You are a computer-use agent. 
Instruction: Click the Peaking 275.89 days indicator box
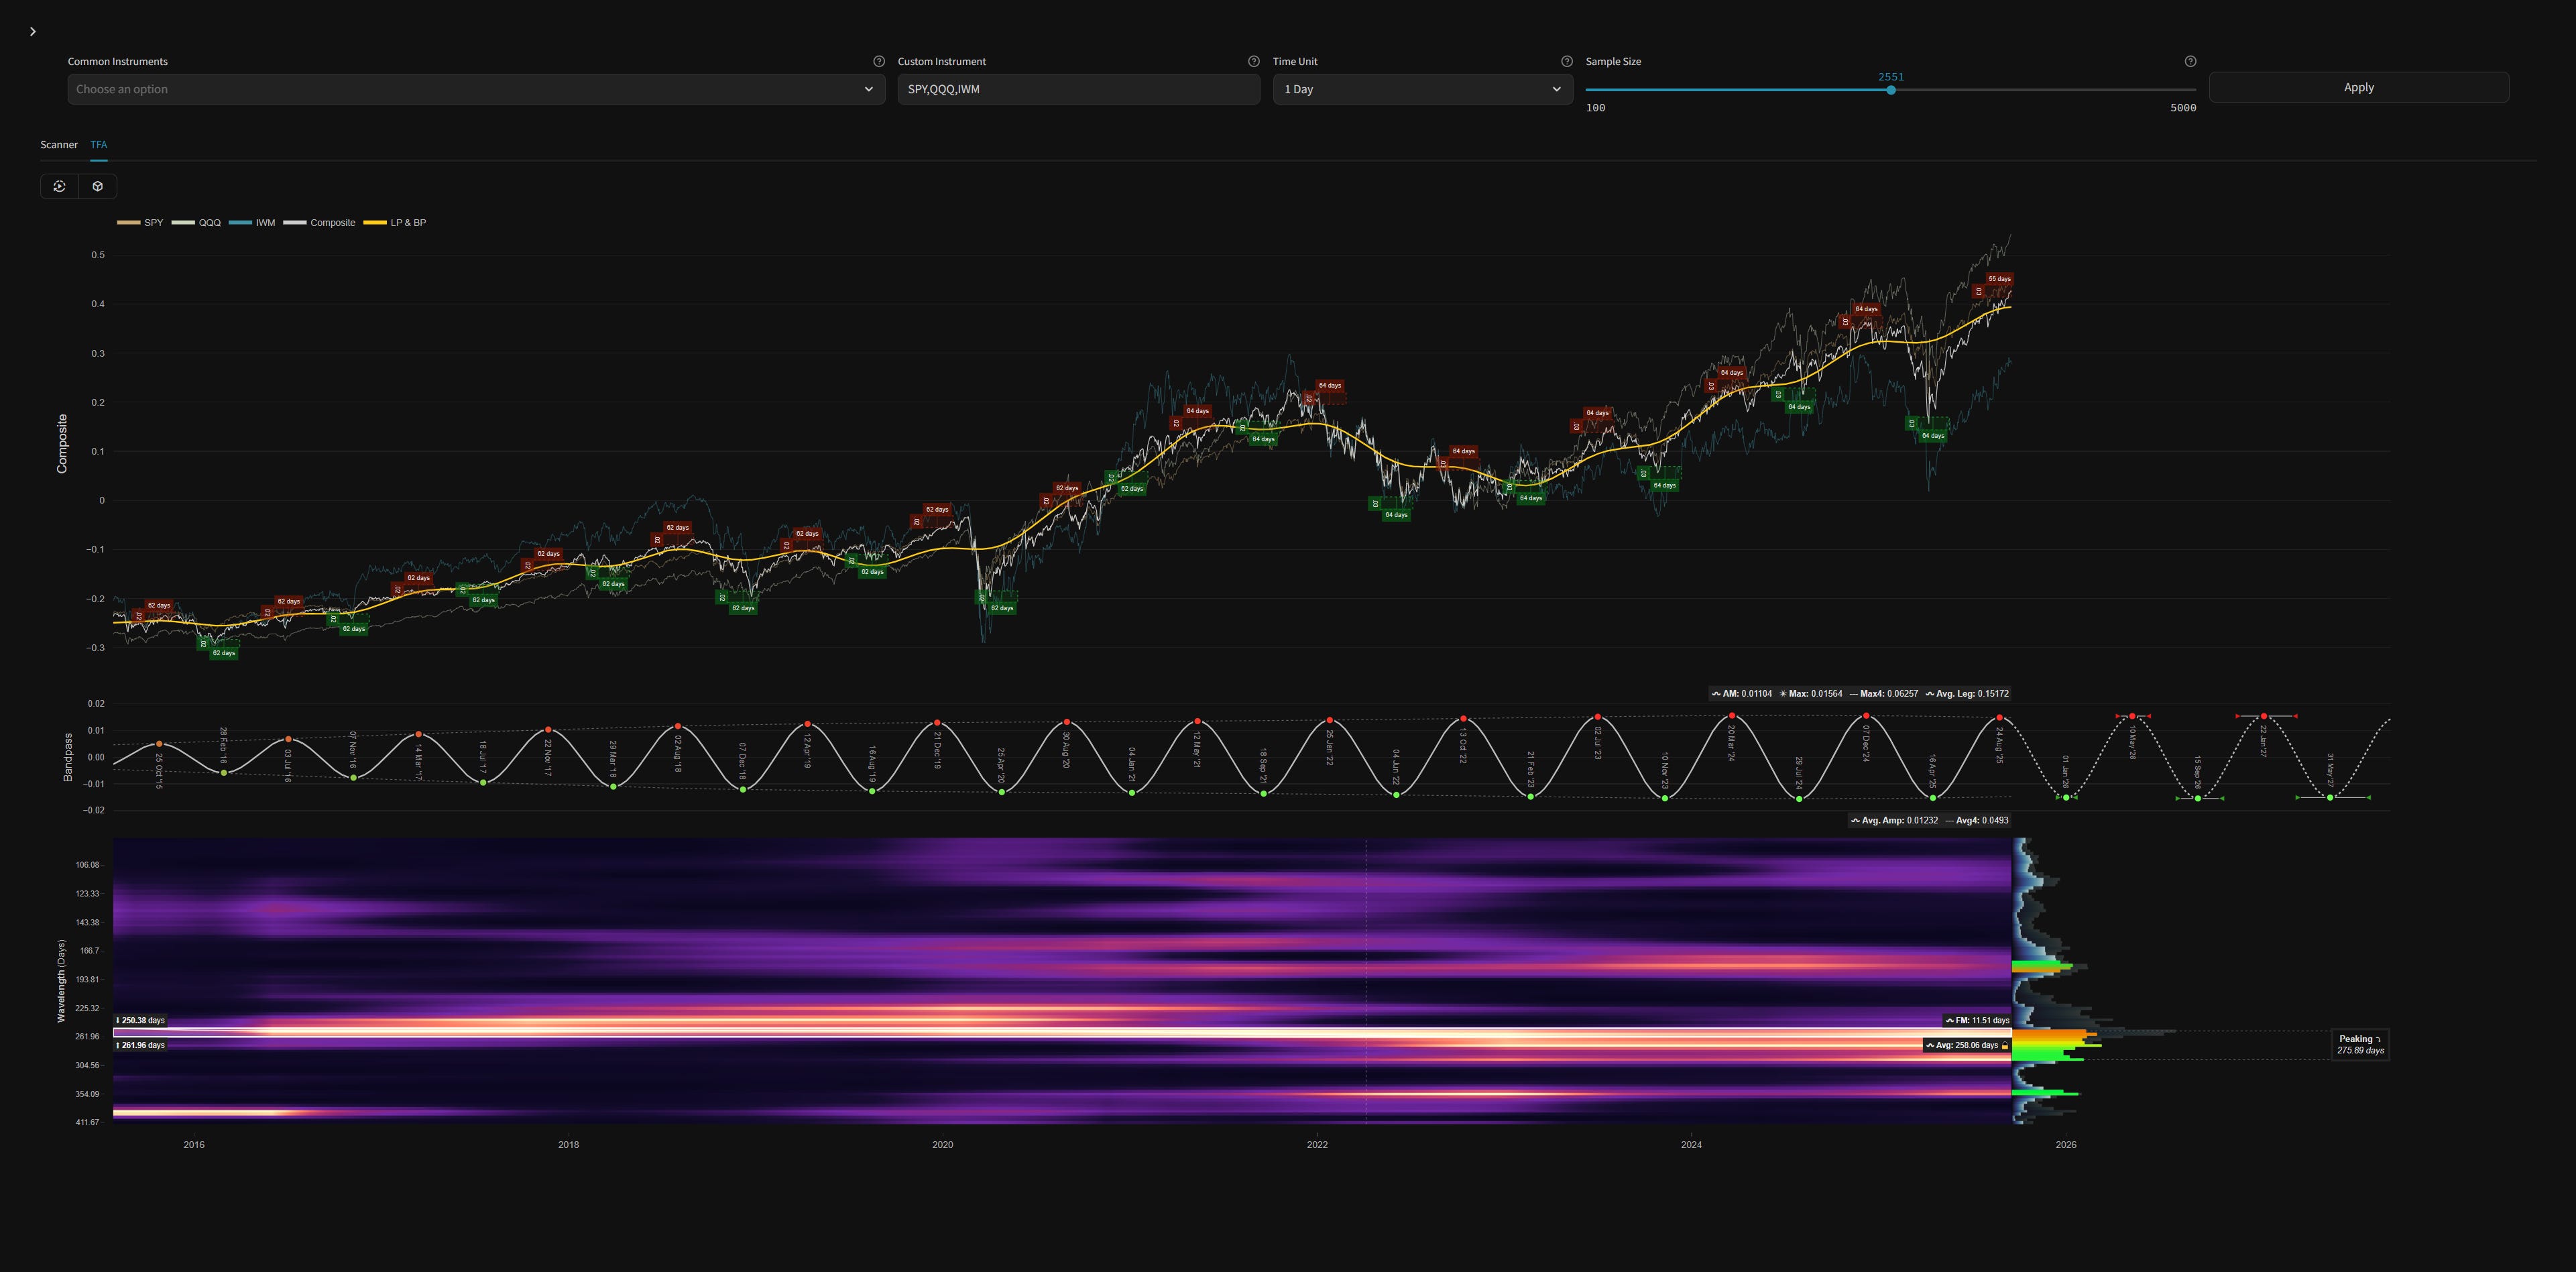[x=2359, y=1044]
